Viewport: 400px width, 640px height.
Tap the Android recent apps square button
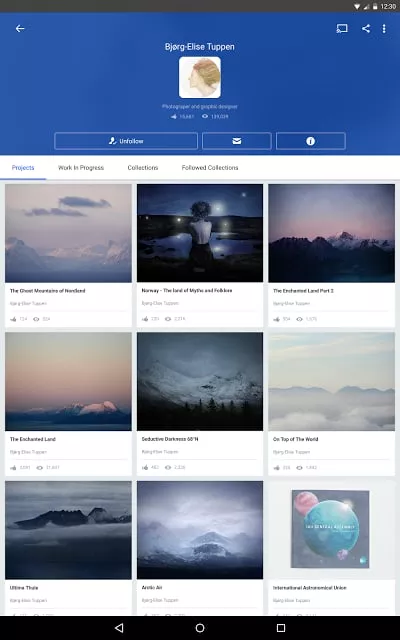click(x=281, y=628)
